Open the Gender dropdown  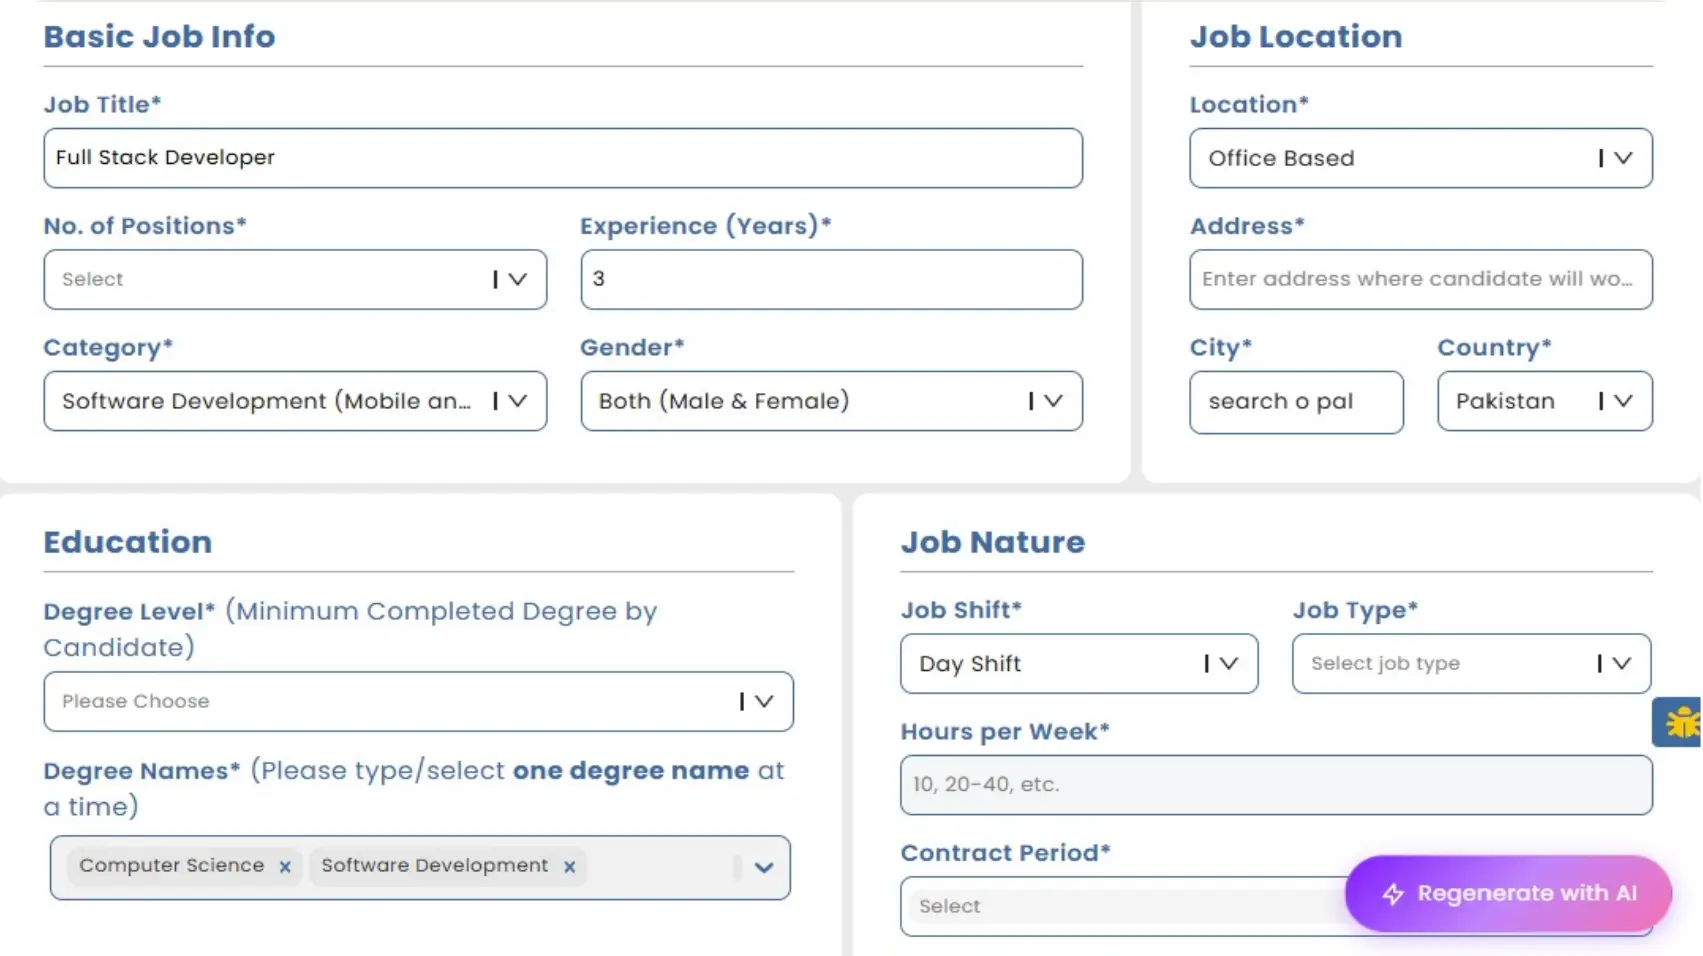pyautogui.click(x=831, y=401)
